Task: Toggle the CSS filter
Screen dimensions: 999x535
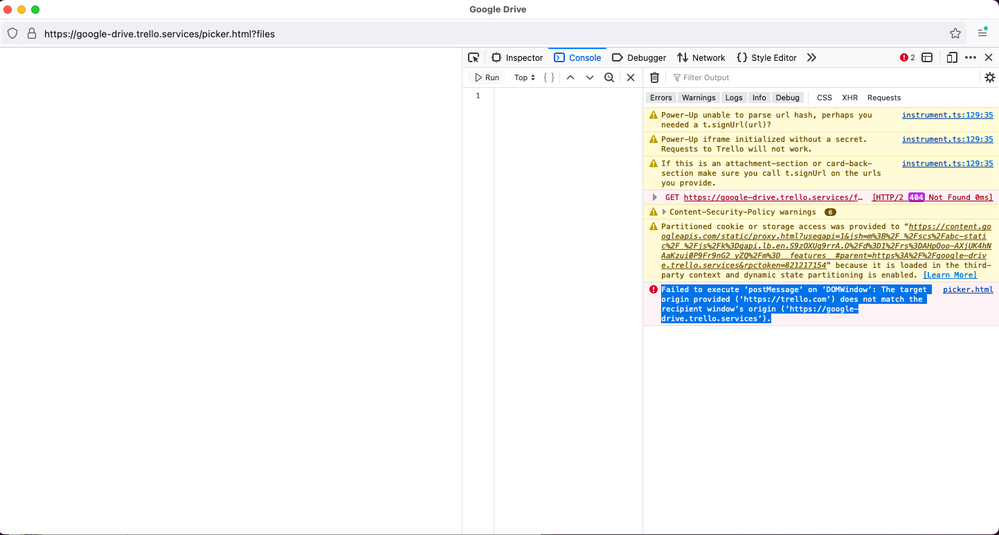Action: 824,97
